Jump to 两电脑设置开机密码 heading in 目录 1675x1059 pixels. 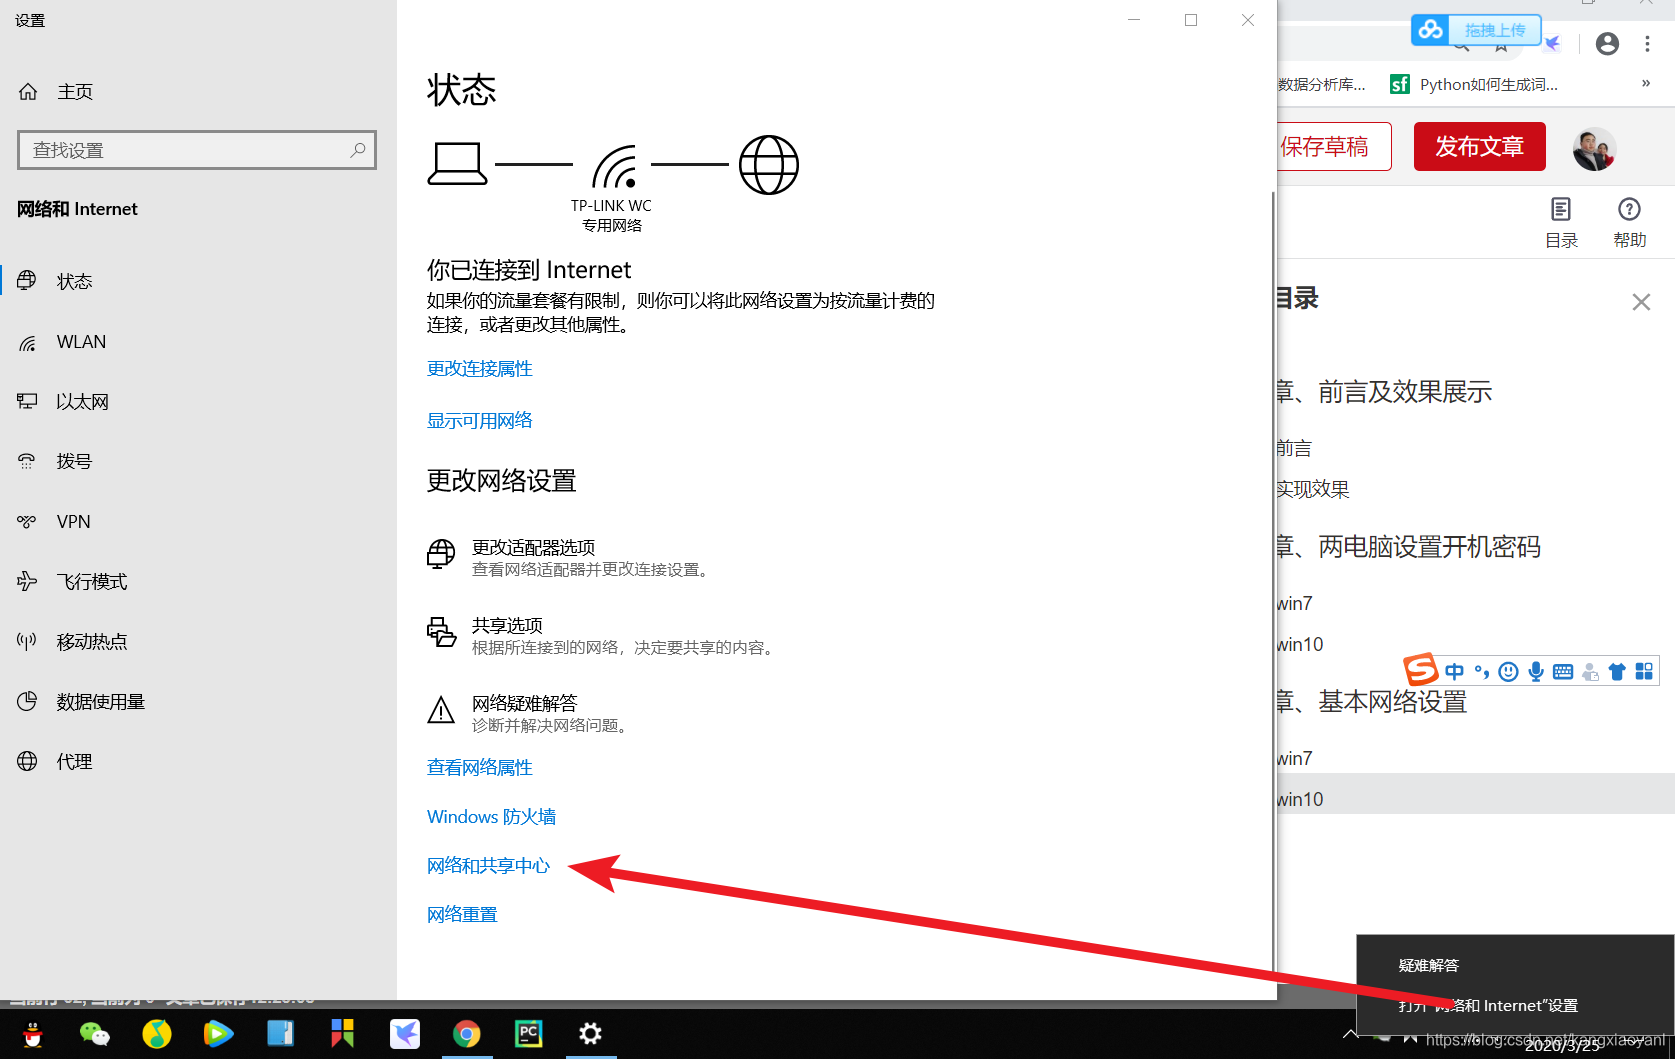click(x=1410, y=547)
